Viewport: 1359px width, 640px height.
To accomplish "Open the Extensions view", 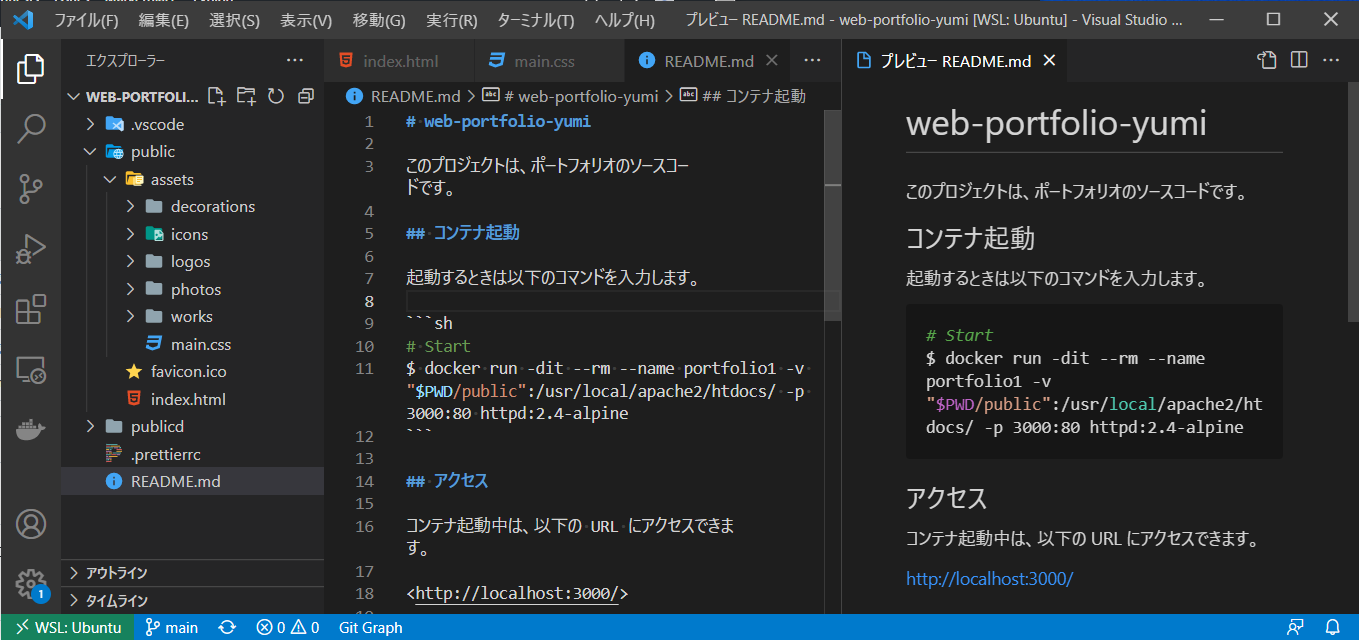I will click(x=31, y=308).
